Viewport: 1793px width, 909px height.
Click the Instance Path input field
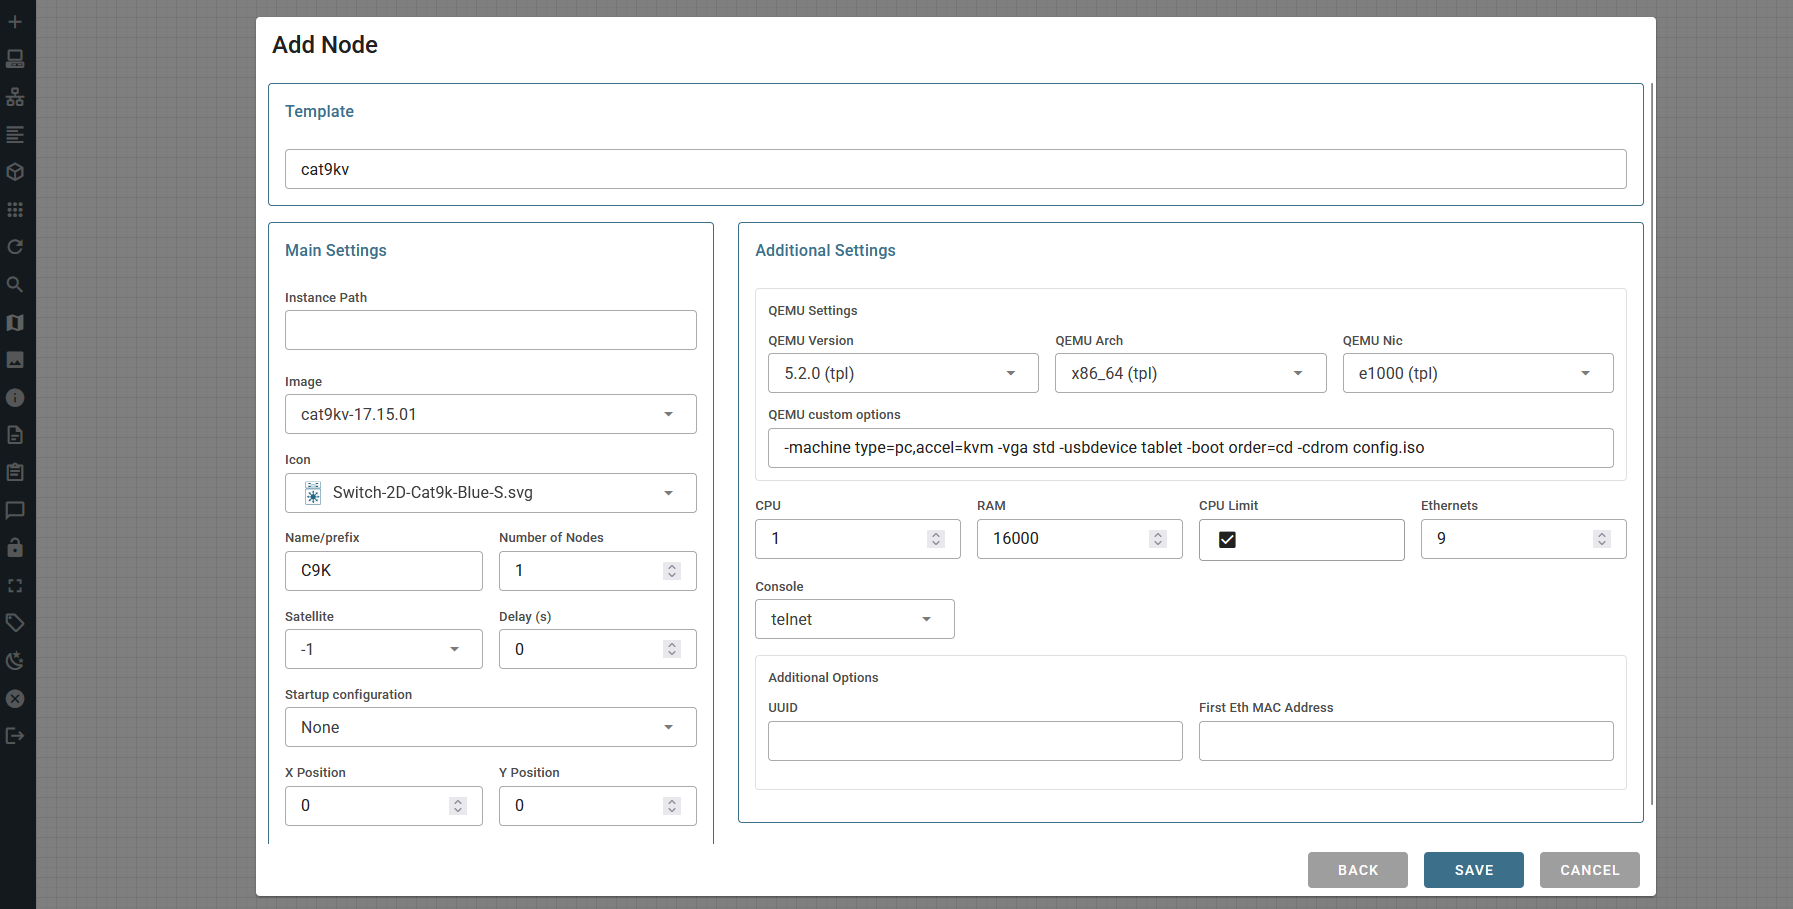coord(491,330)
